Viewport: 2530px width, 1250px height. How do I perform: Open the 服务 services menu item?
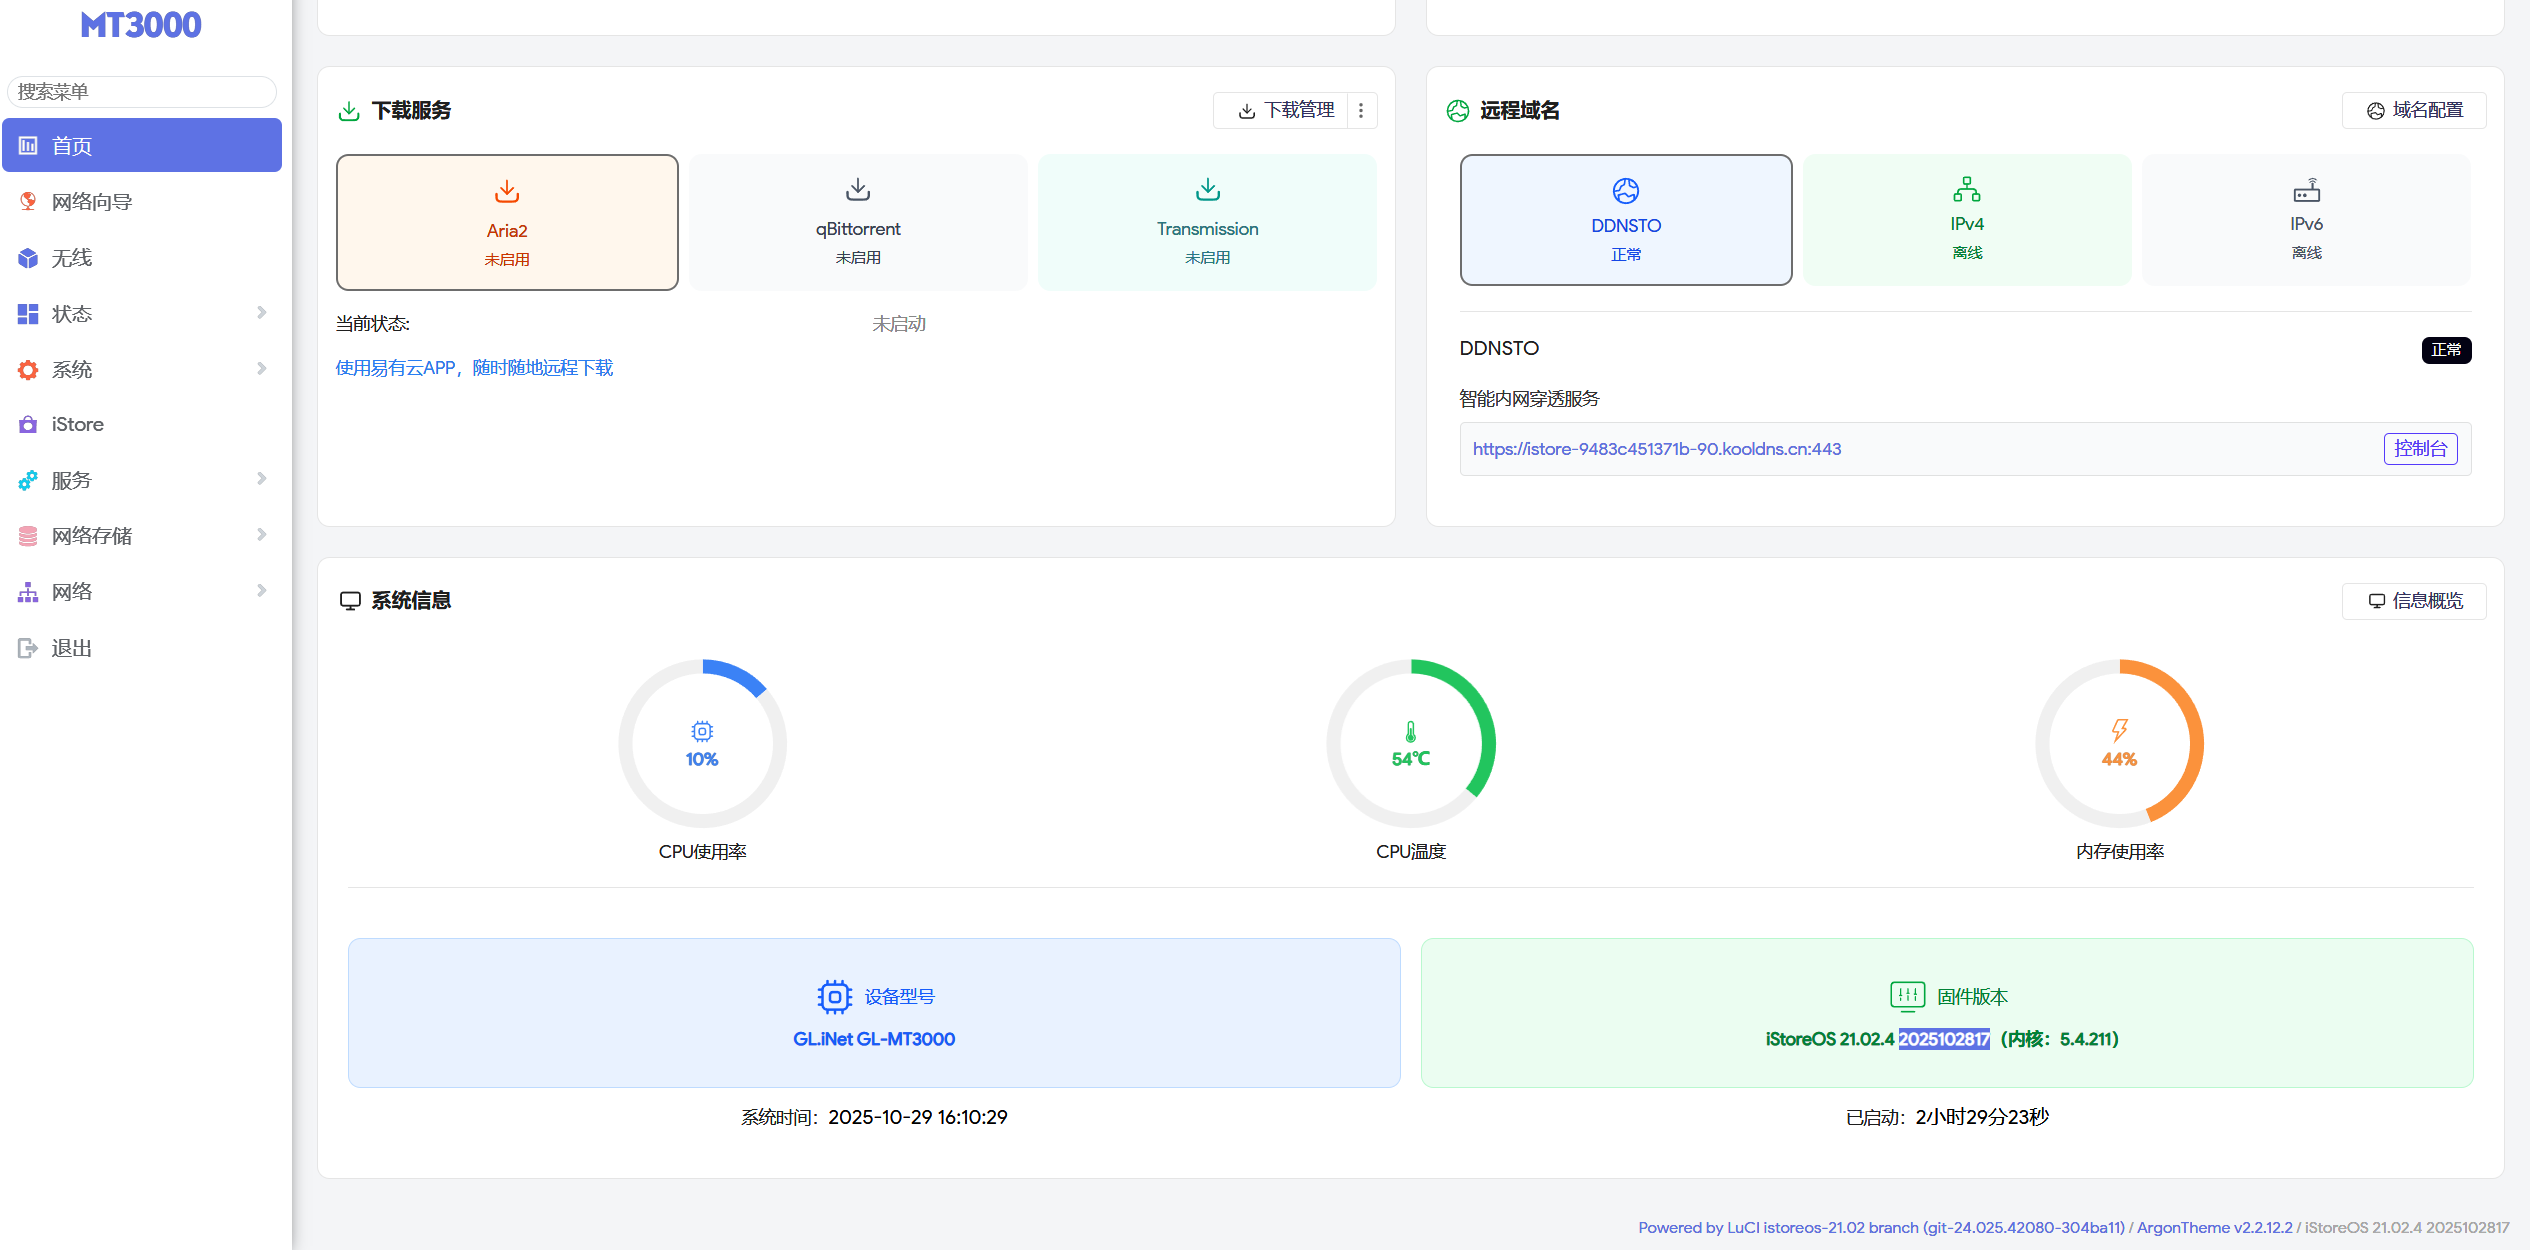[x=72, y=481]
